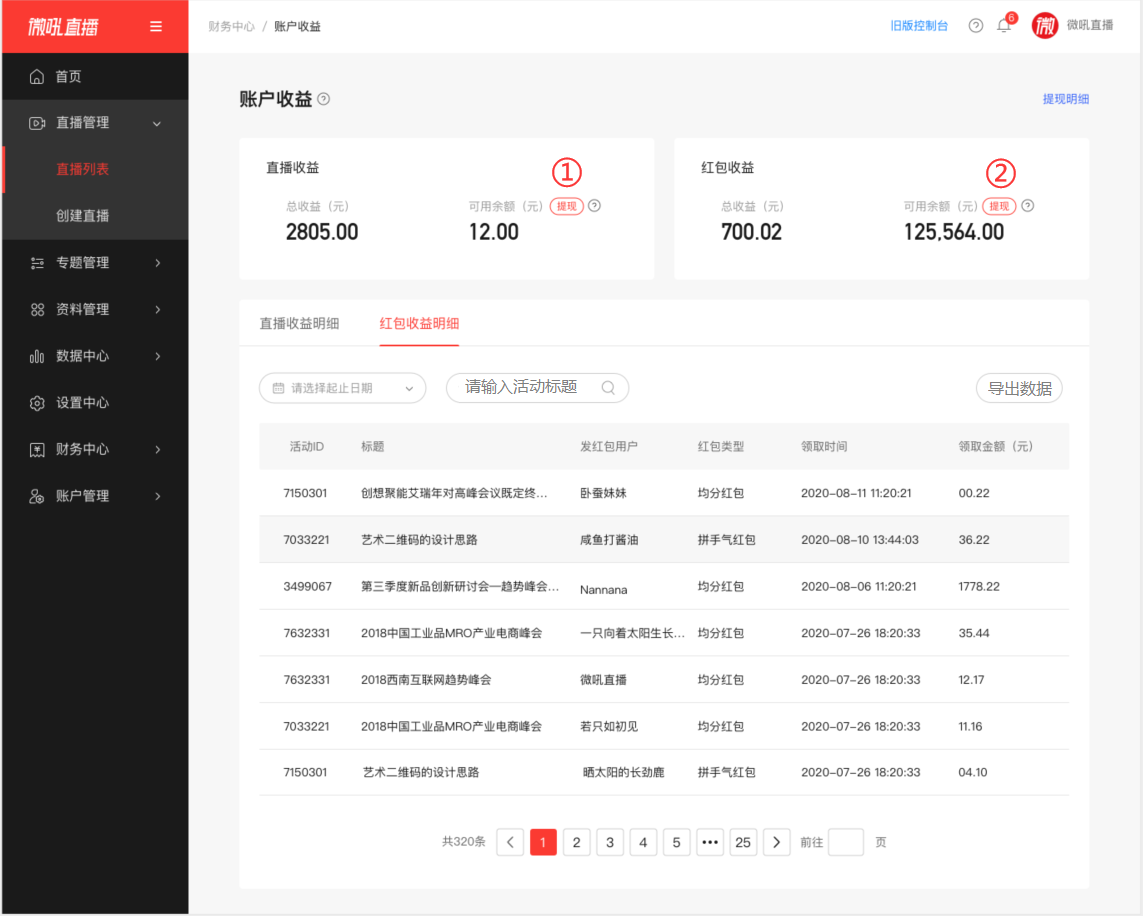Viewport: 1143px width, 916px height.
Task: Click row title 第三季度新品创新研讨会—趋势峰会…
Action: tap(460, 587)
